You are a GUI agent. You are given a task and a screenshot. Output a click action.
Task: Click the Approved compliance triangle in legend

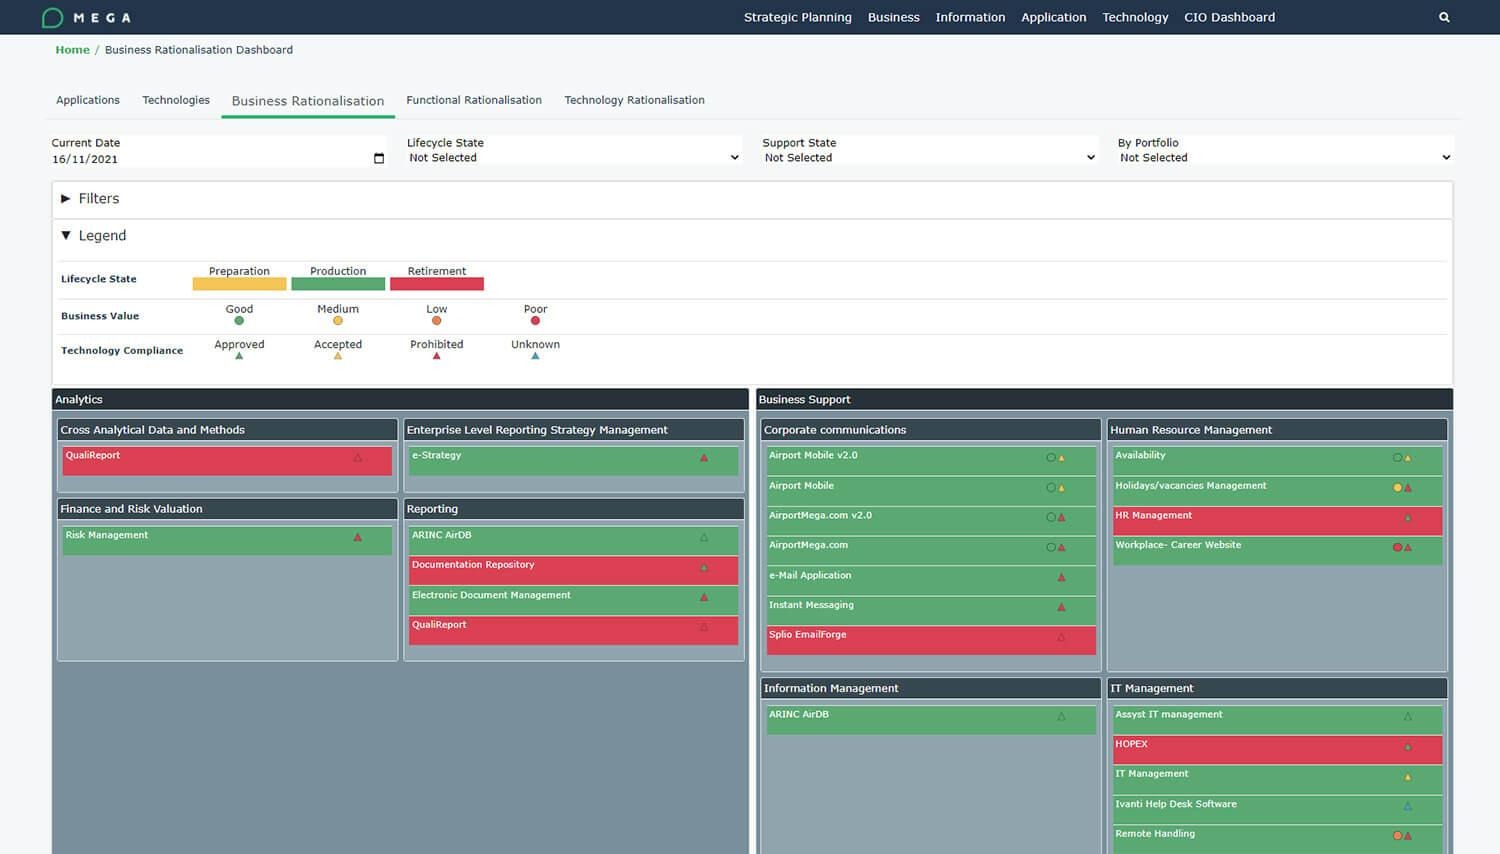click(x=239, y=356)
